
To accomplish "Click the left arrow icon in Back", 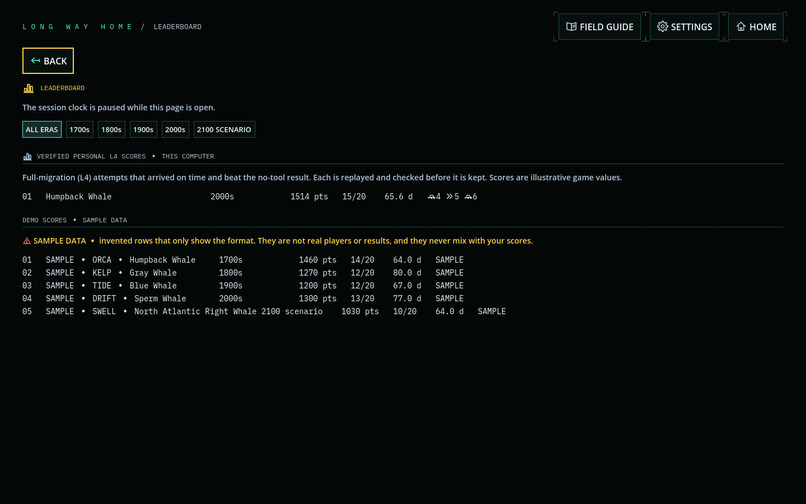I will (35, 61).
